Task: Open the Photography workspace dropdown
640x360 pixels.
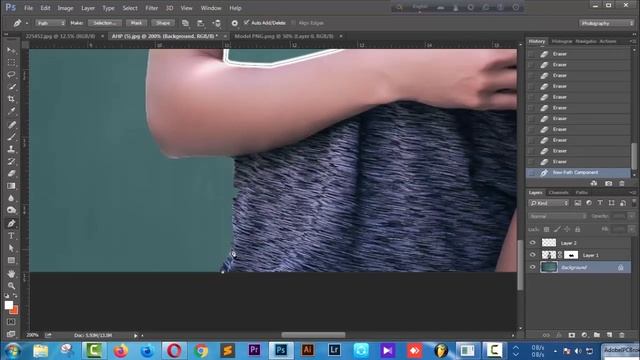Action: coord(606,23)
